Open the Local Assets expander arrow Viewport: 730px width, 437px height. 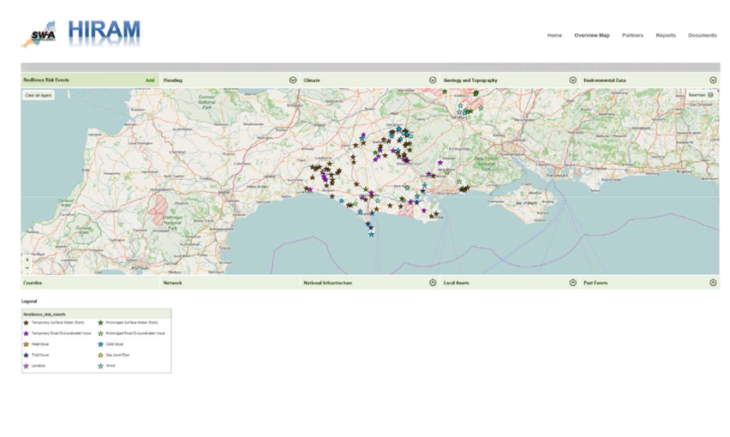point(573,282)
